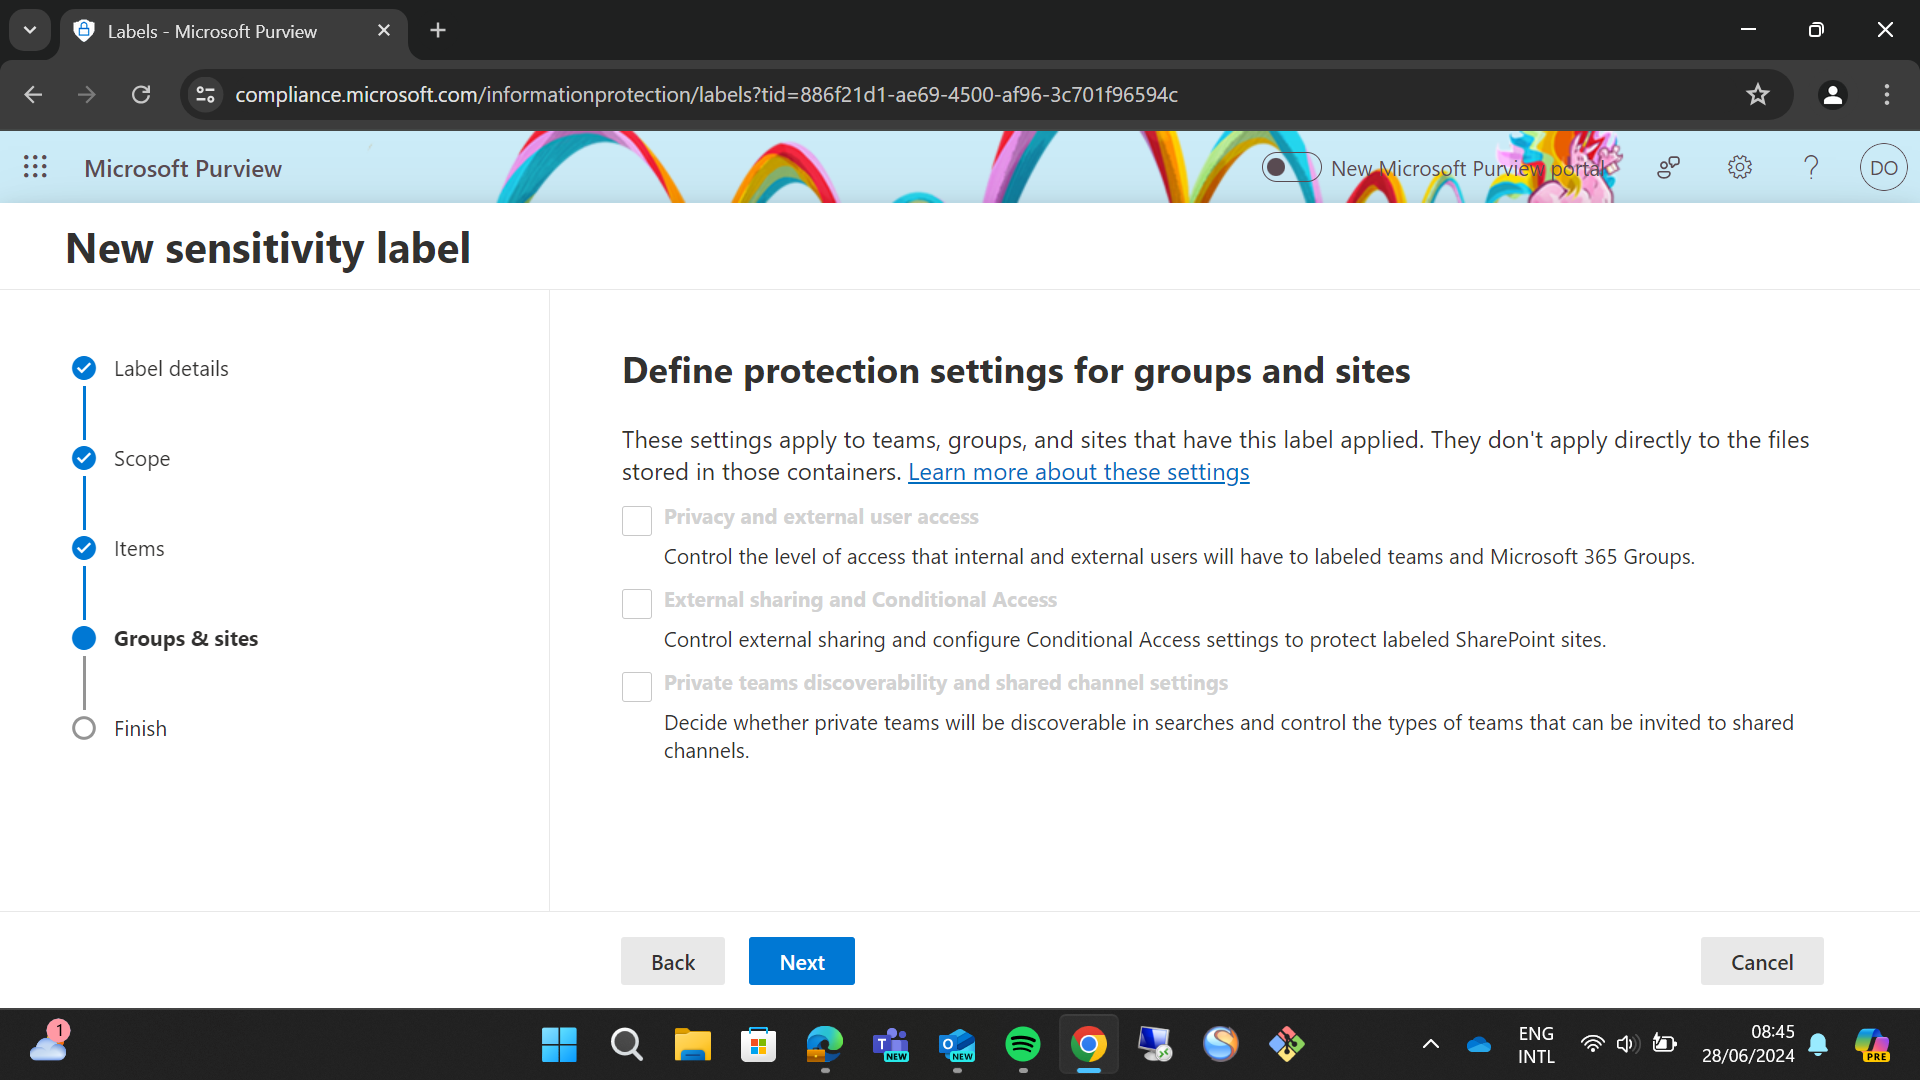View site information icon in address bar
The image size is (1920, 1080).
coord(205,94)
